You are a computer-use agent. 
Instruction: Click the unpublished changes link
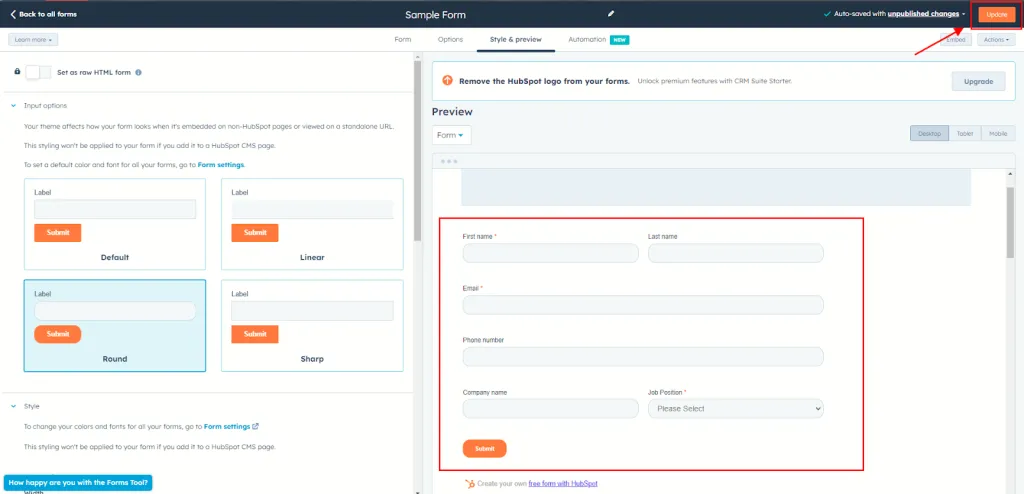click(923, 14)
